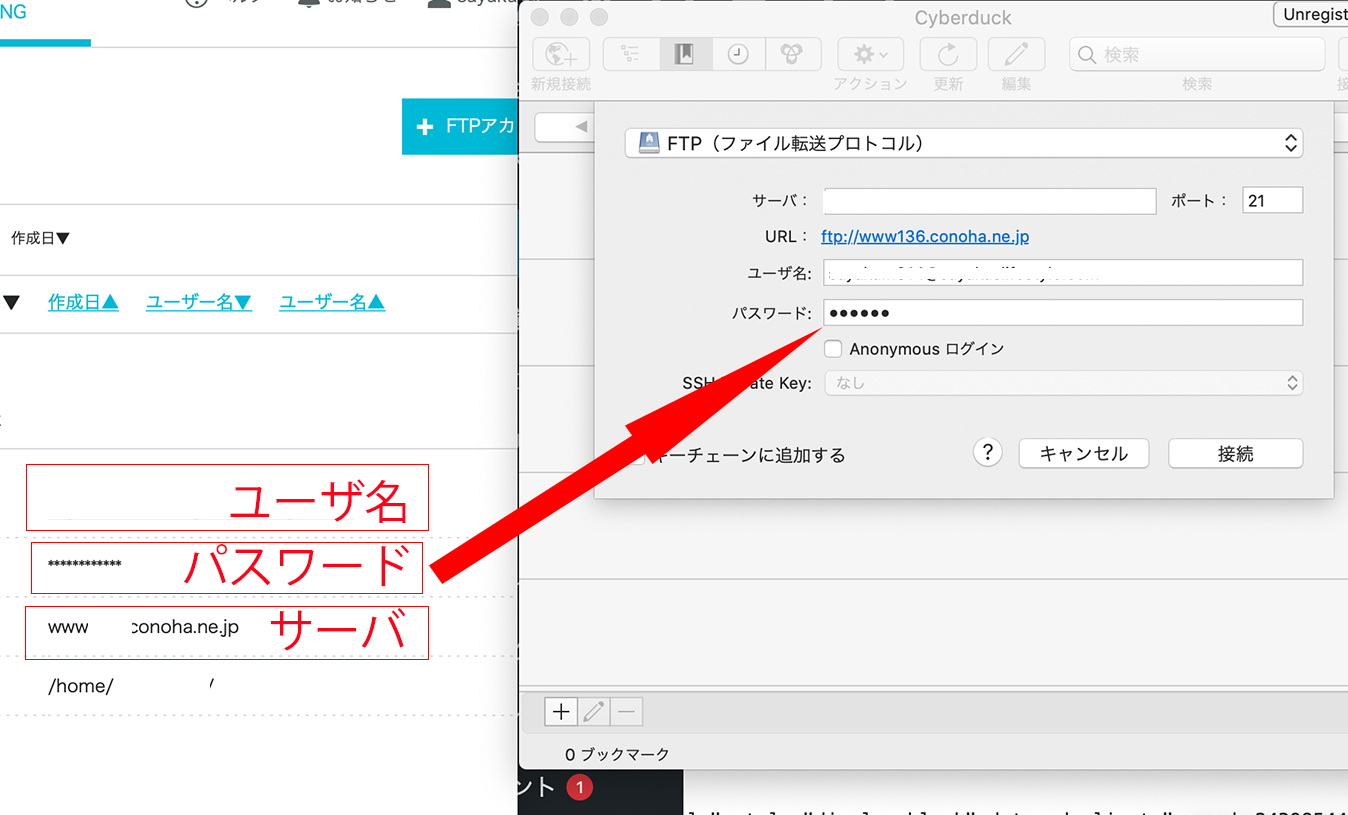The width and height of the screenshot is (1348, 815).
Task: Open the アクション gear menu
Action: point(870,54)
